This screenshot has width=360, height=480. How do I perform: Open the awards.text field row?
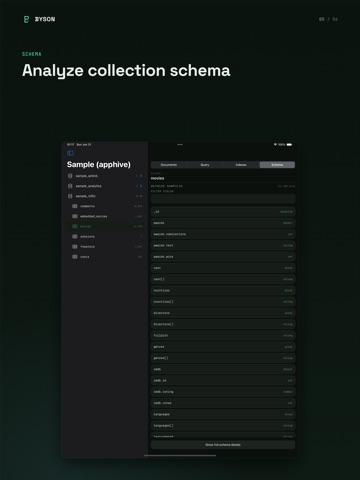[x=223, y=245]
